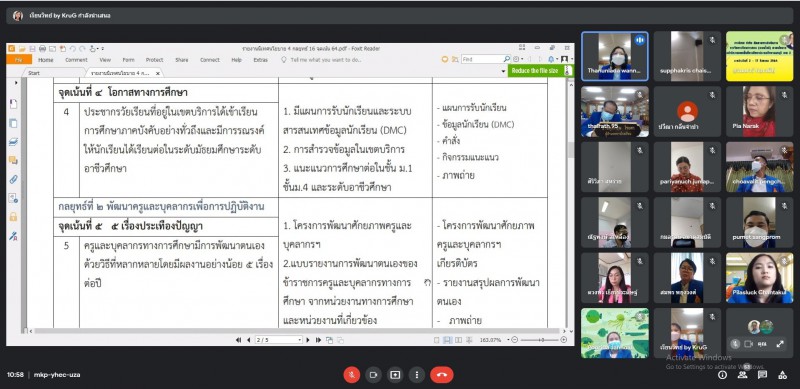Screen dimensions: 800x389
Task: Open the meeting details info icon
Action: [722, 375]
